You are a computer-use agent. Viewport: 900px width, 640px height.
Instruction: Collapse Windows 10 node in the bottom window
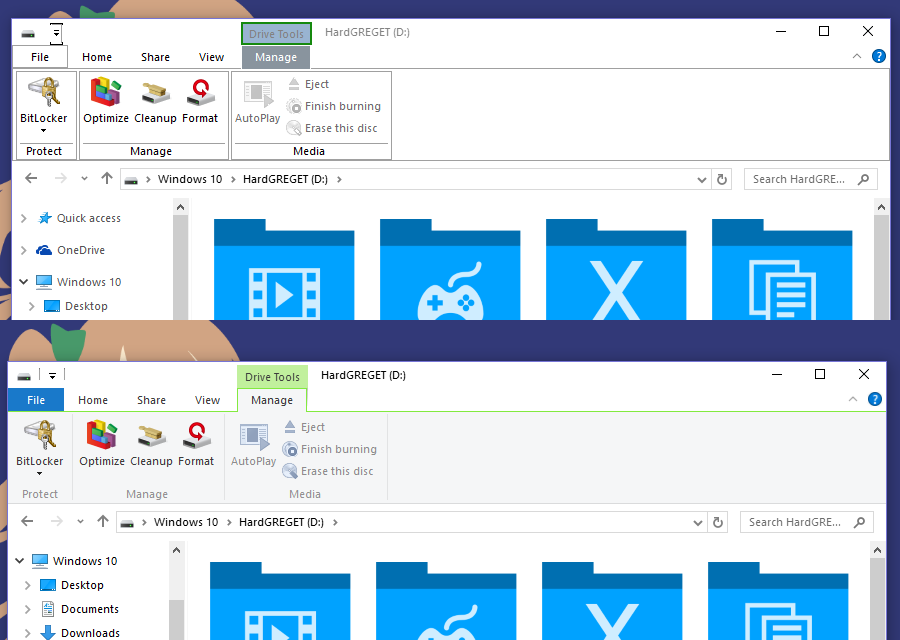click(x=20, y=561)
